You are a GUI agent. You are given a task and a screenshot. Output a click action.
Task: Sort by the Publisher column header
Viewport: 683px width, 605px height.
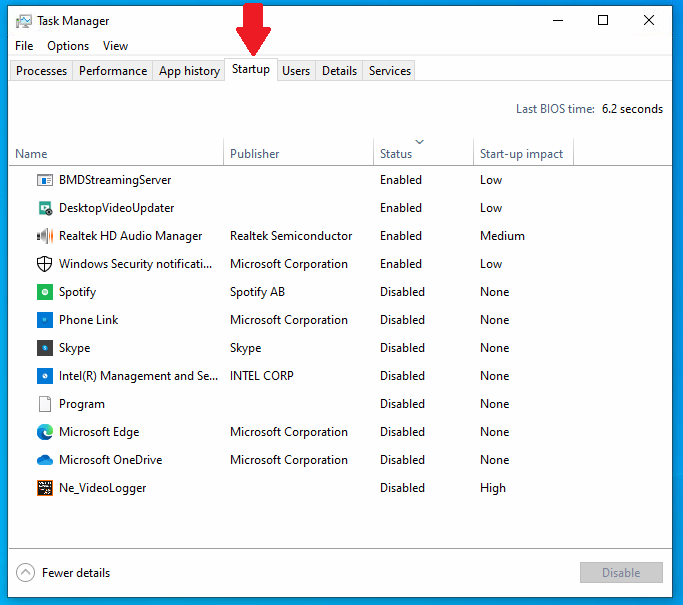click(x=255, y=154)
